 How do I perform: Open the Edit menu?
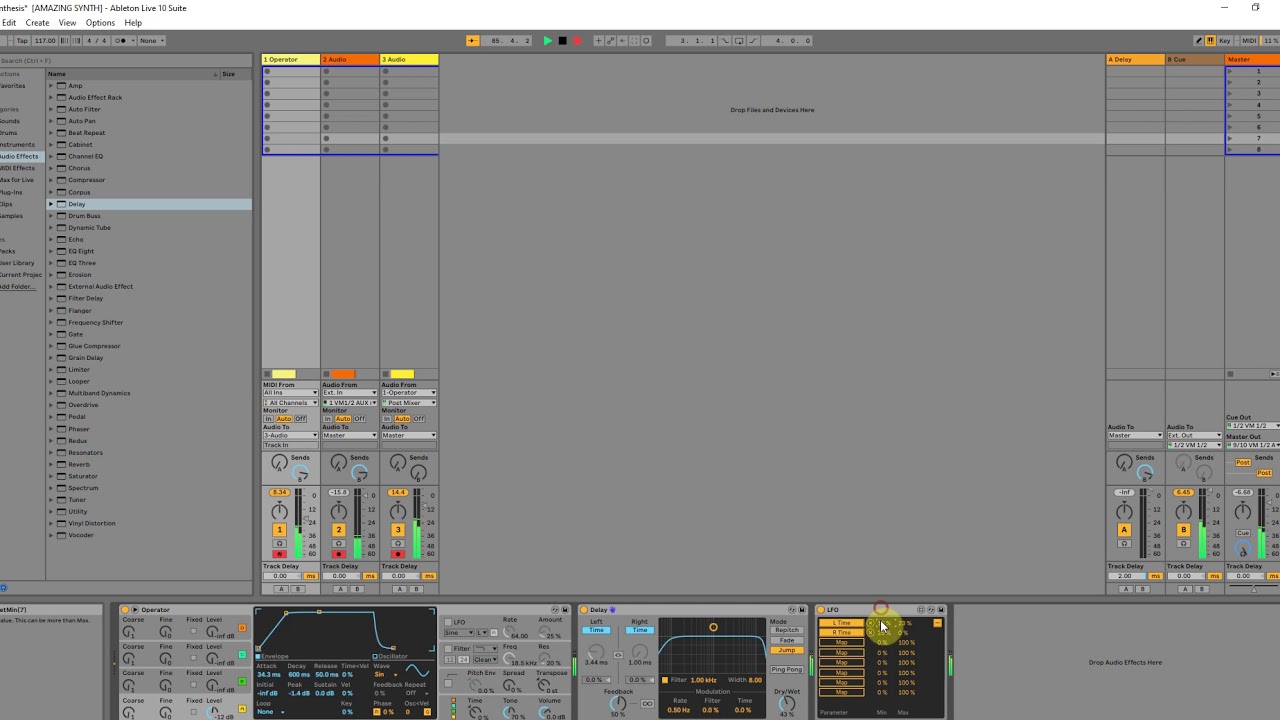coord(8,22)
